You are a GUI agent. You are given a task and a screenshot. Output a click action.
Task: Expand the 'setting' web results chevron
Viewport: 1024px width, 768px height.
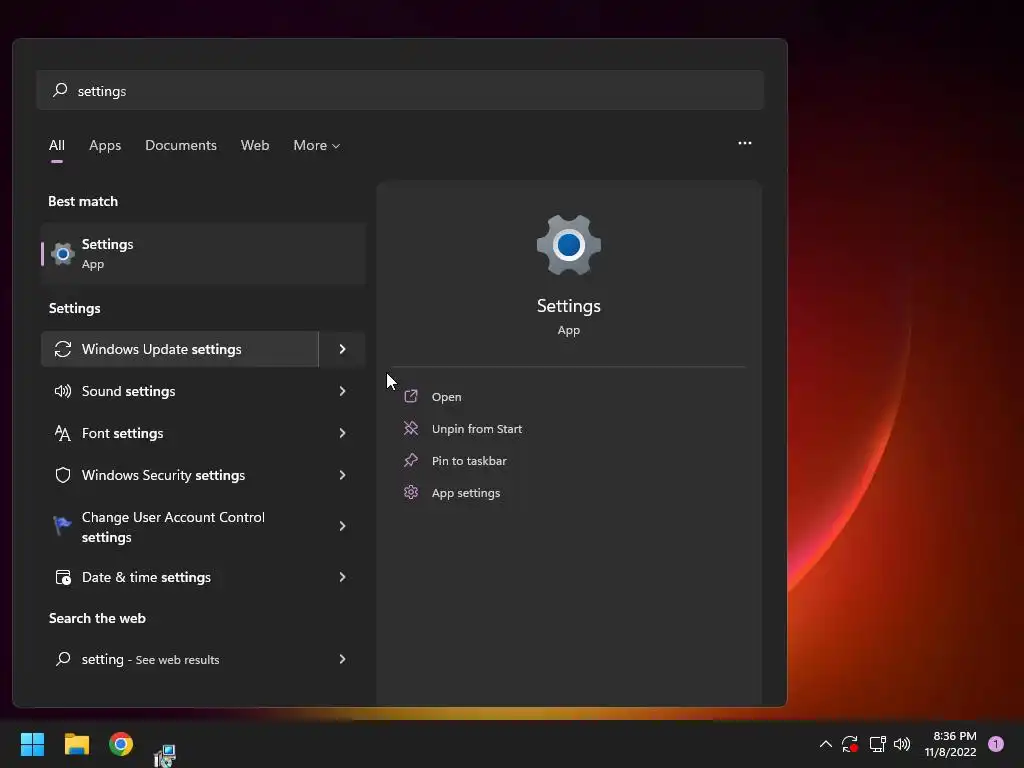(x=342, y=659)
